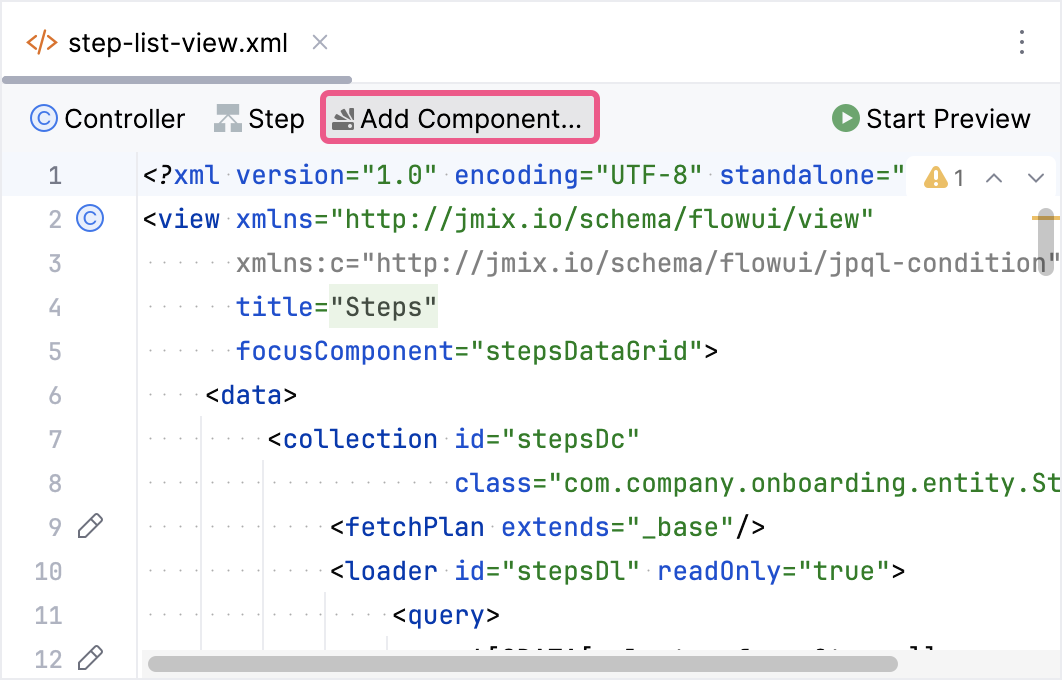Viewport: 1062px width, 680px height.
Task: Switch to the step-list-view.xml tab
Action: tap(176, 42)
